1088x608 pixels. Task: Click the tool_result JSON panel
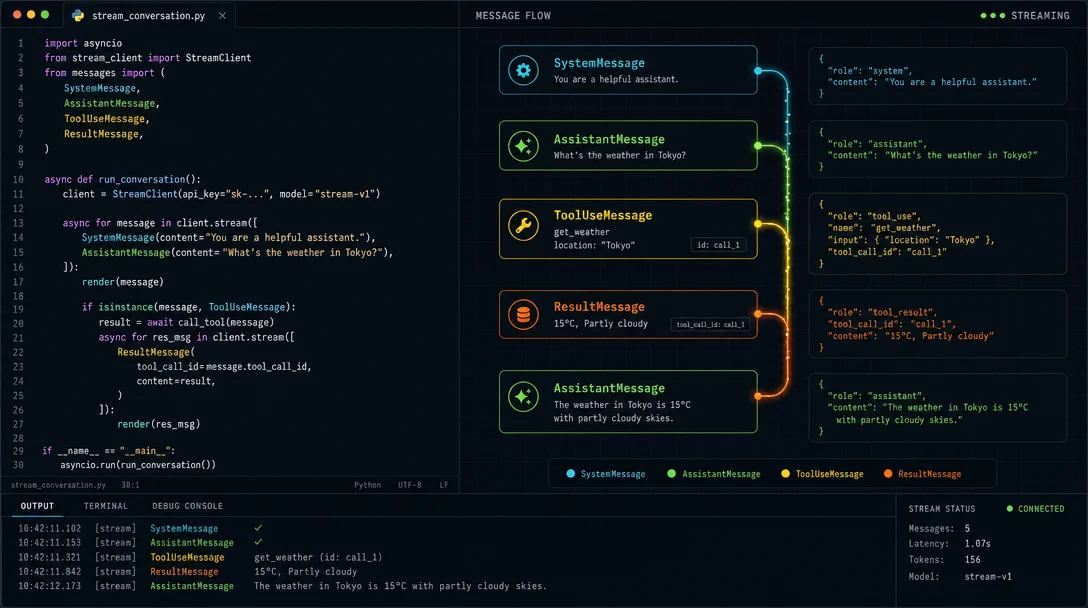[x=937, y=324]
